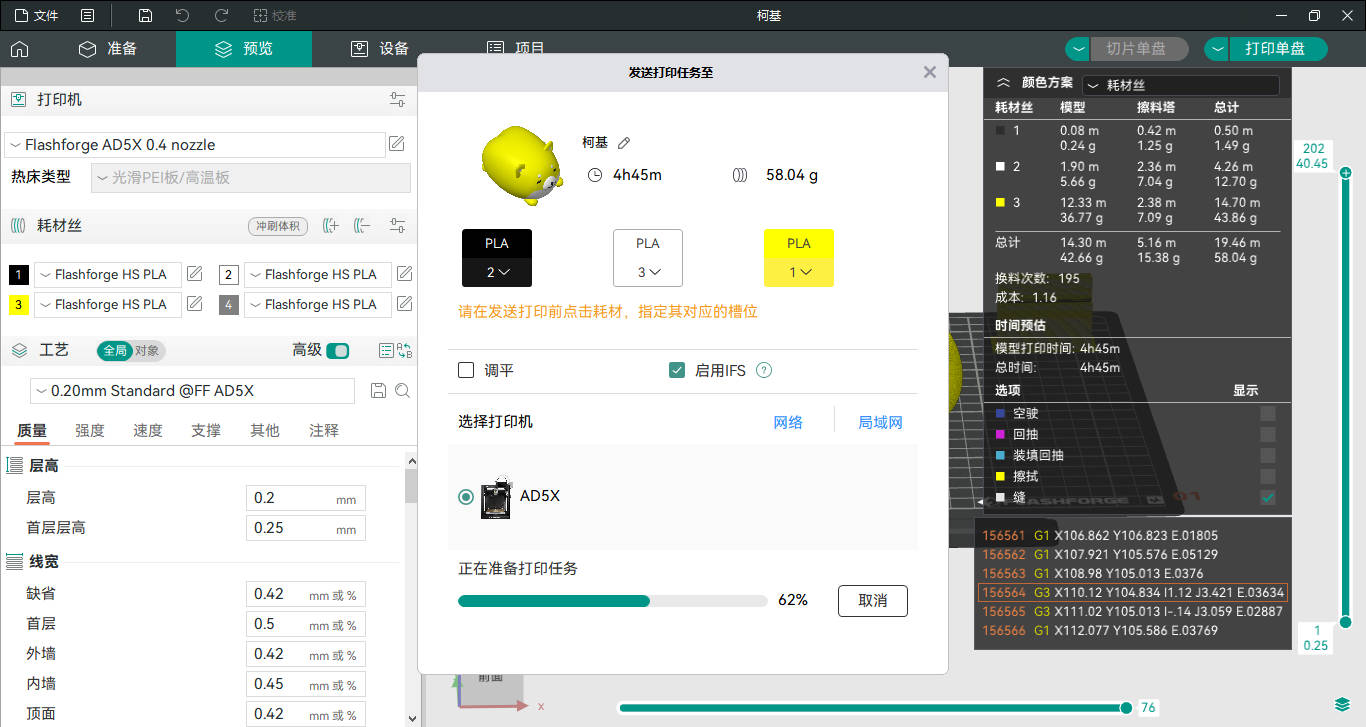
Task: Uncheck the 缝 display checkbox
Action: click(1268, 497)
